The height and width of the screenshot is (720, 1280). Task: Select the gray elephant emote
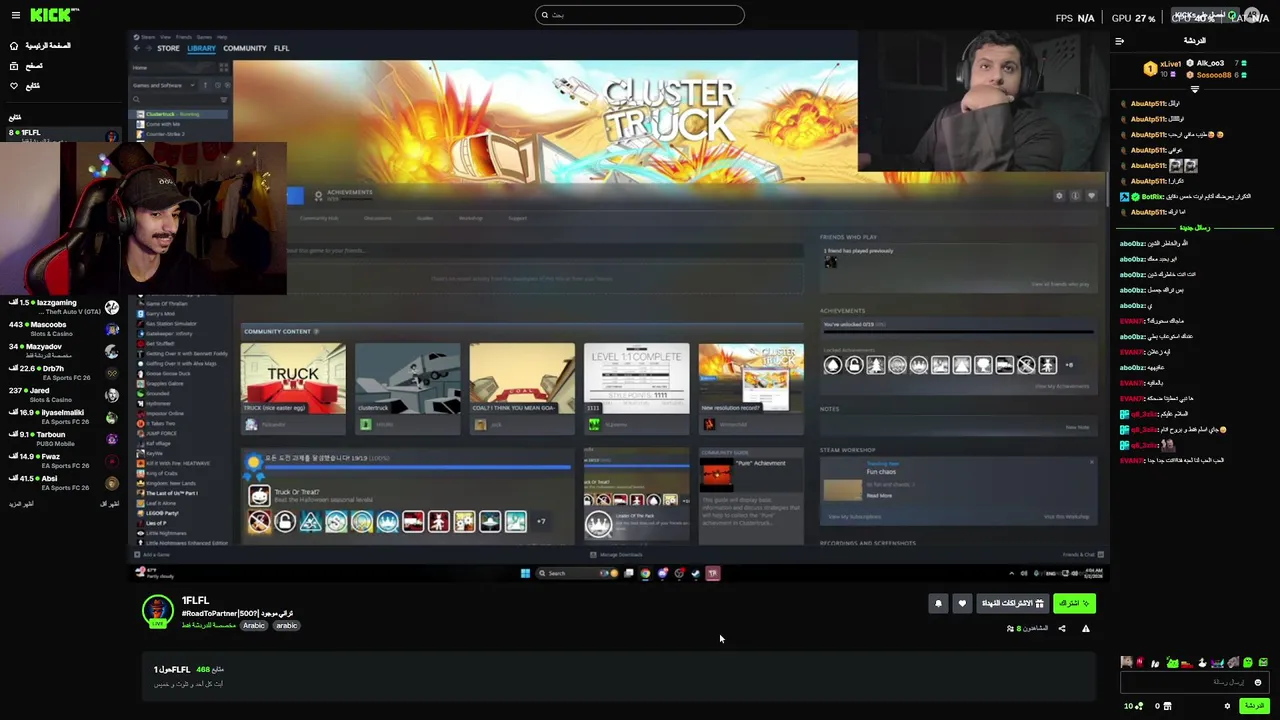click(x=1233, y=662)
